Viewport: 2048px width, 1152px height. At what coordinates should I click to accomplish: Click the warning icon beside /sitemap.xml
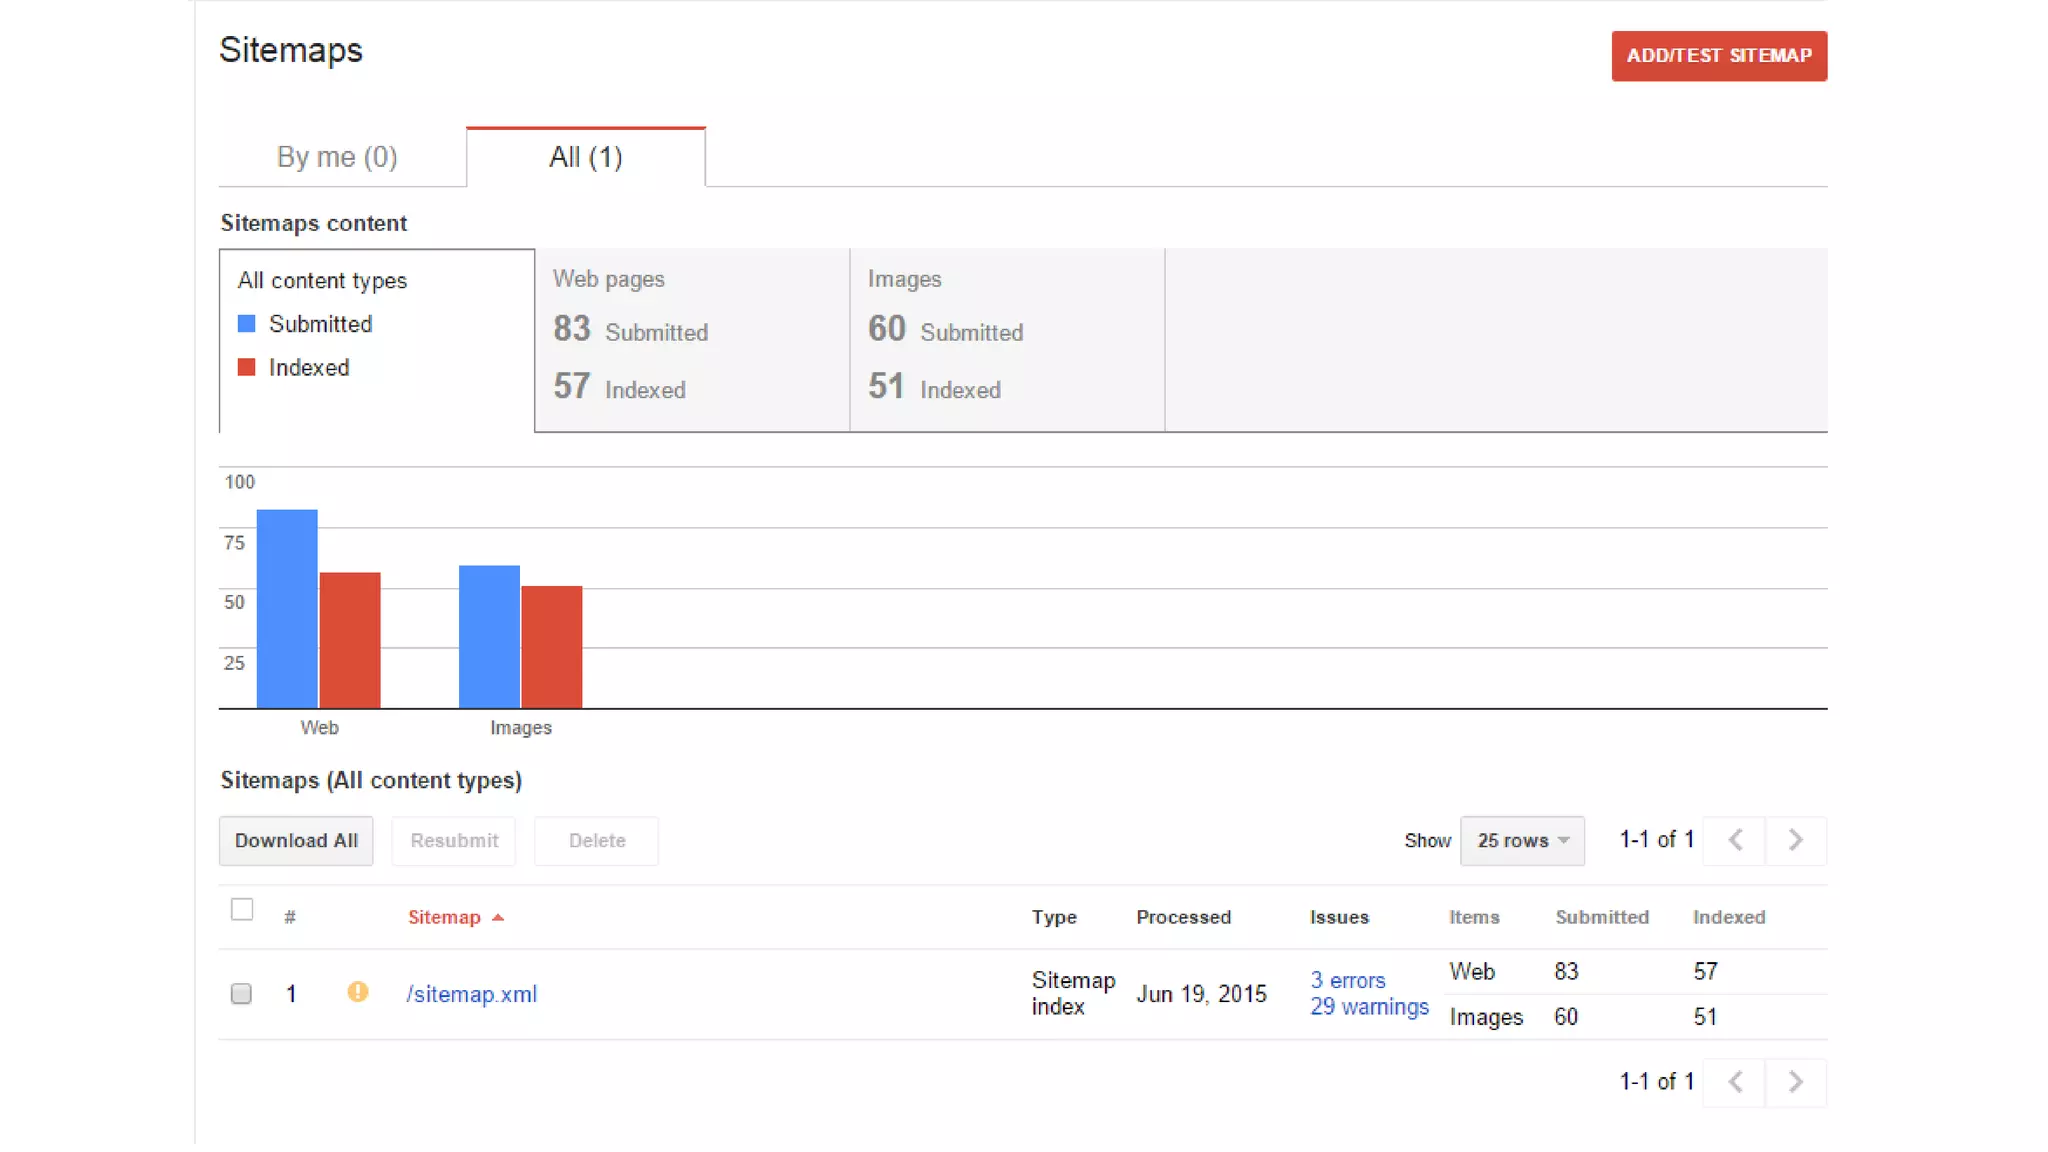357,991
